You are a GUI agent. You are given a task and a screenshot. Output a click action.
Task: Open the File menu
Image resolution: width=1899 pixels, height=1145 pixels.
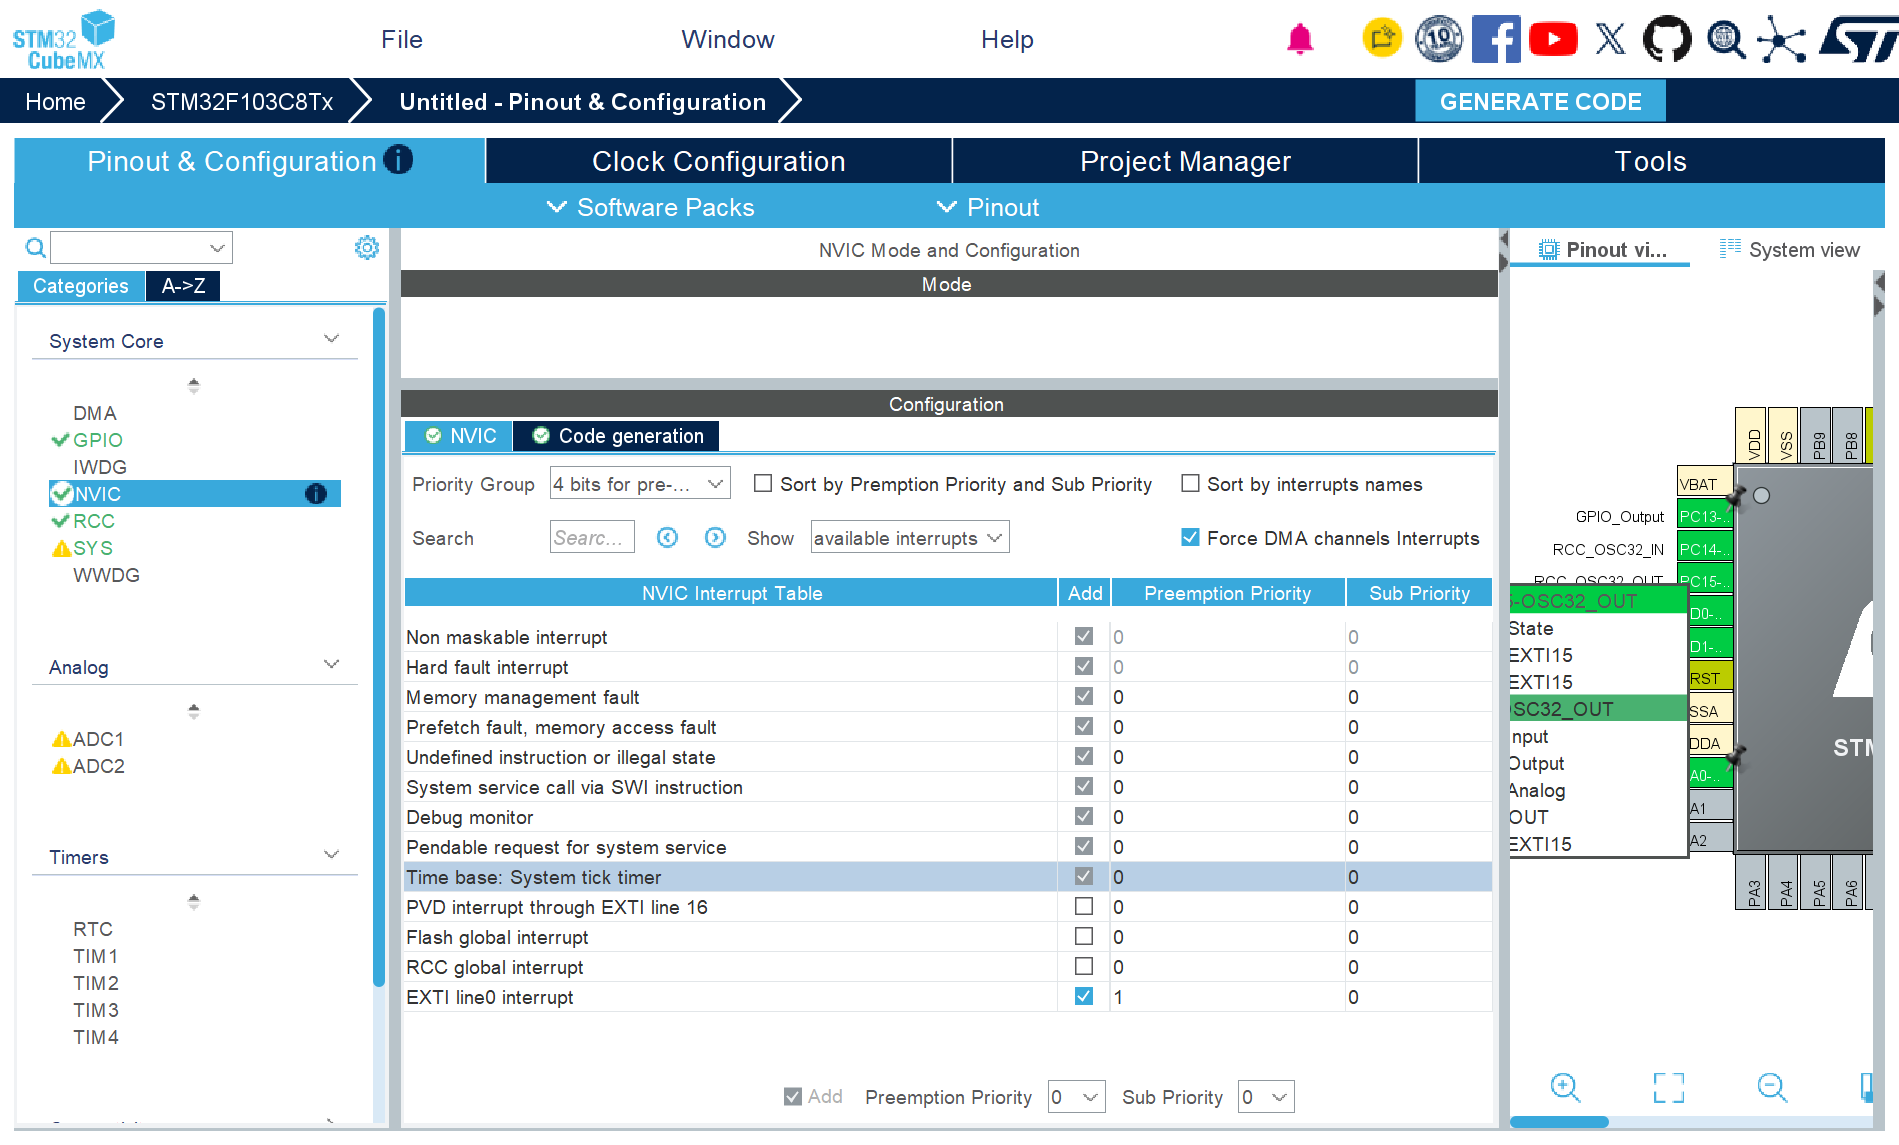402,39
